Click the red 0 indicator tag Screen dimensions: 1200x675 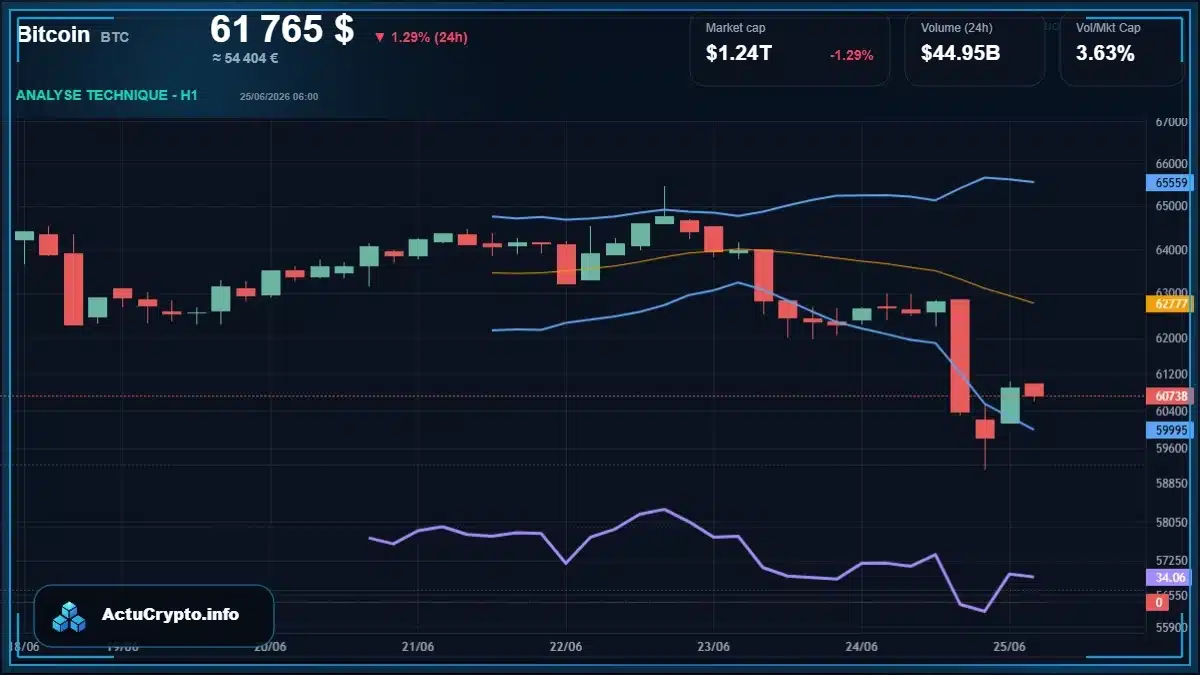pos(1158,602)
